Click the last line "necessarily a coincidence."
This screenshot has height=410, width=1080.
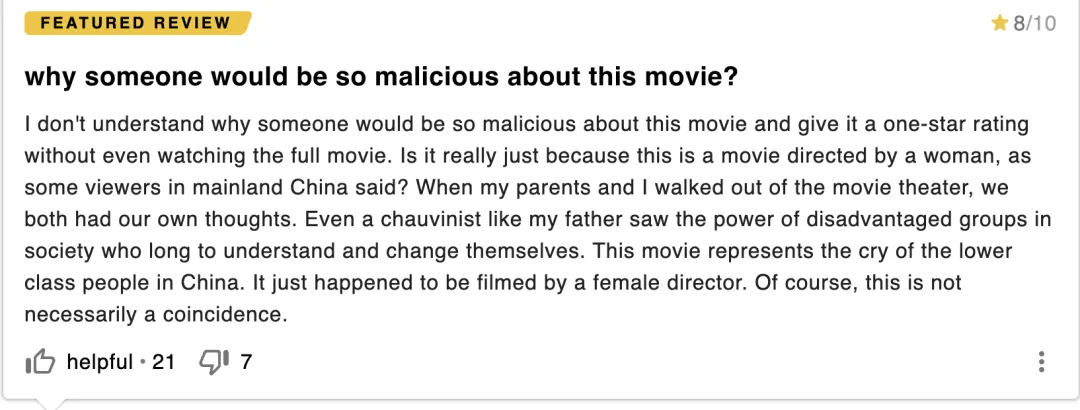tap(155, 314)
